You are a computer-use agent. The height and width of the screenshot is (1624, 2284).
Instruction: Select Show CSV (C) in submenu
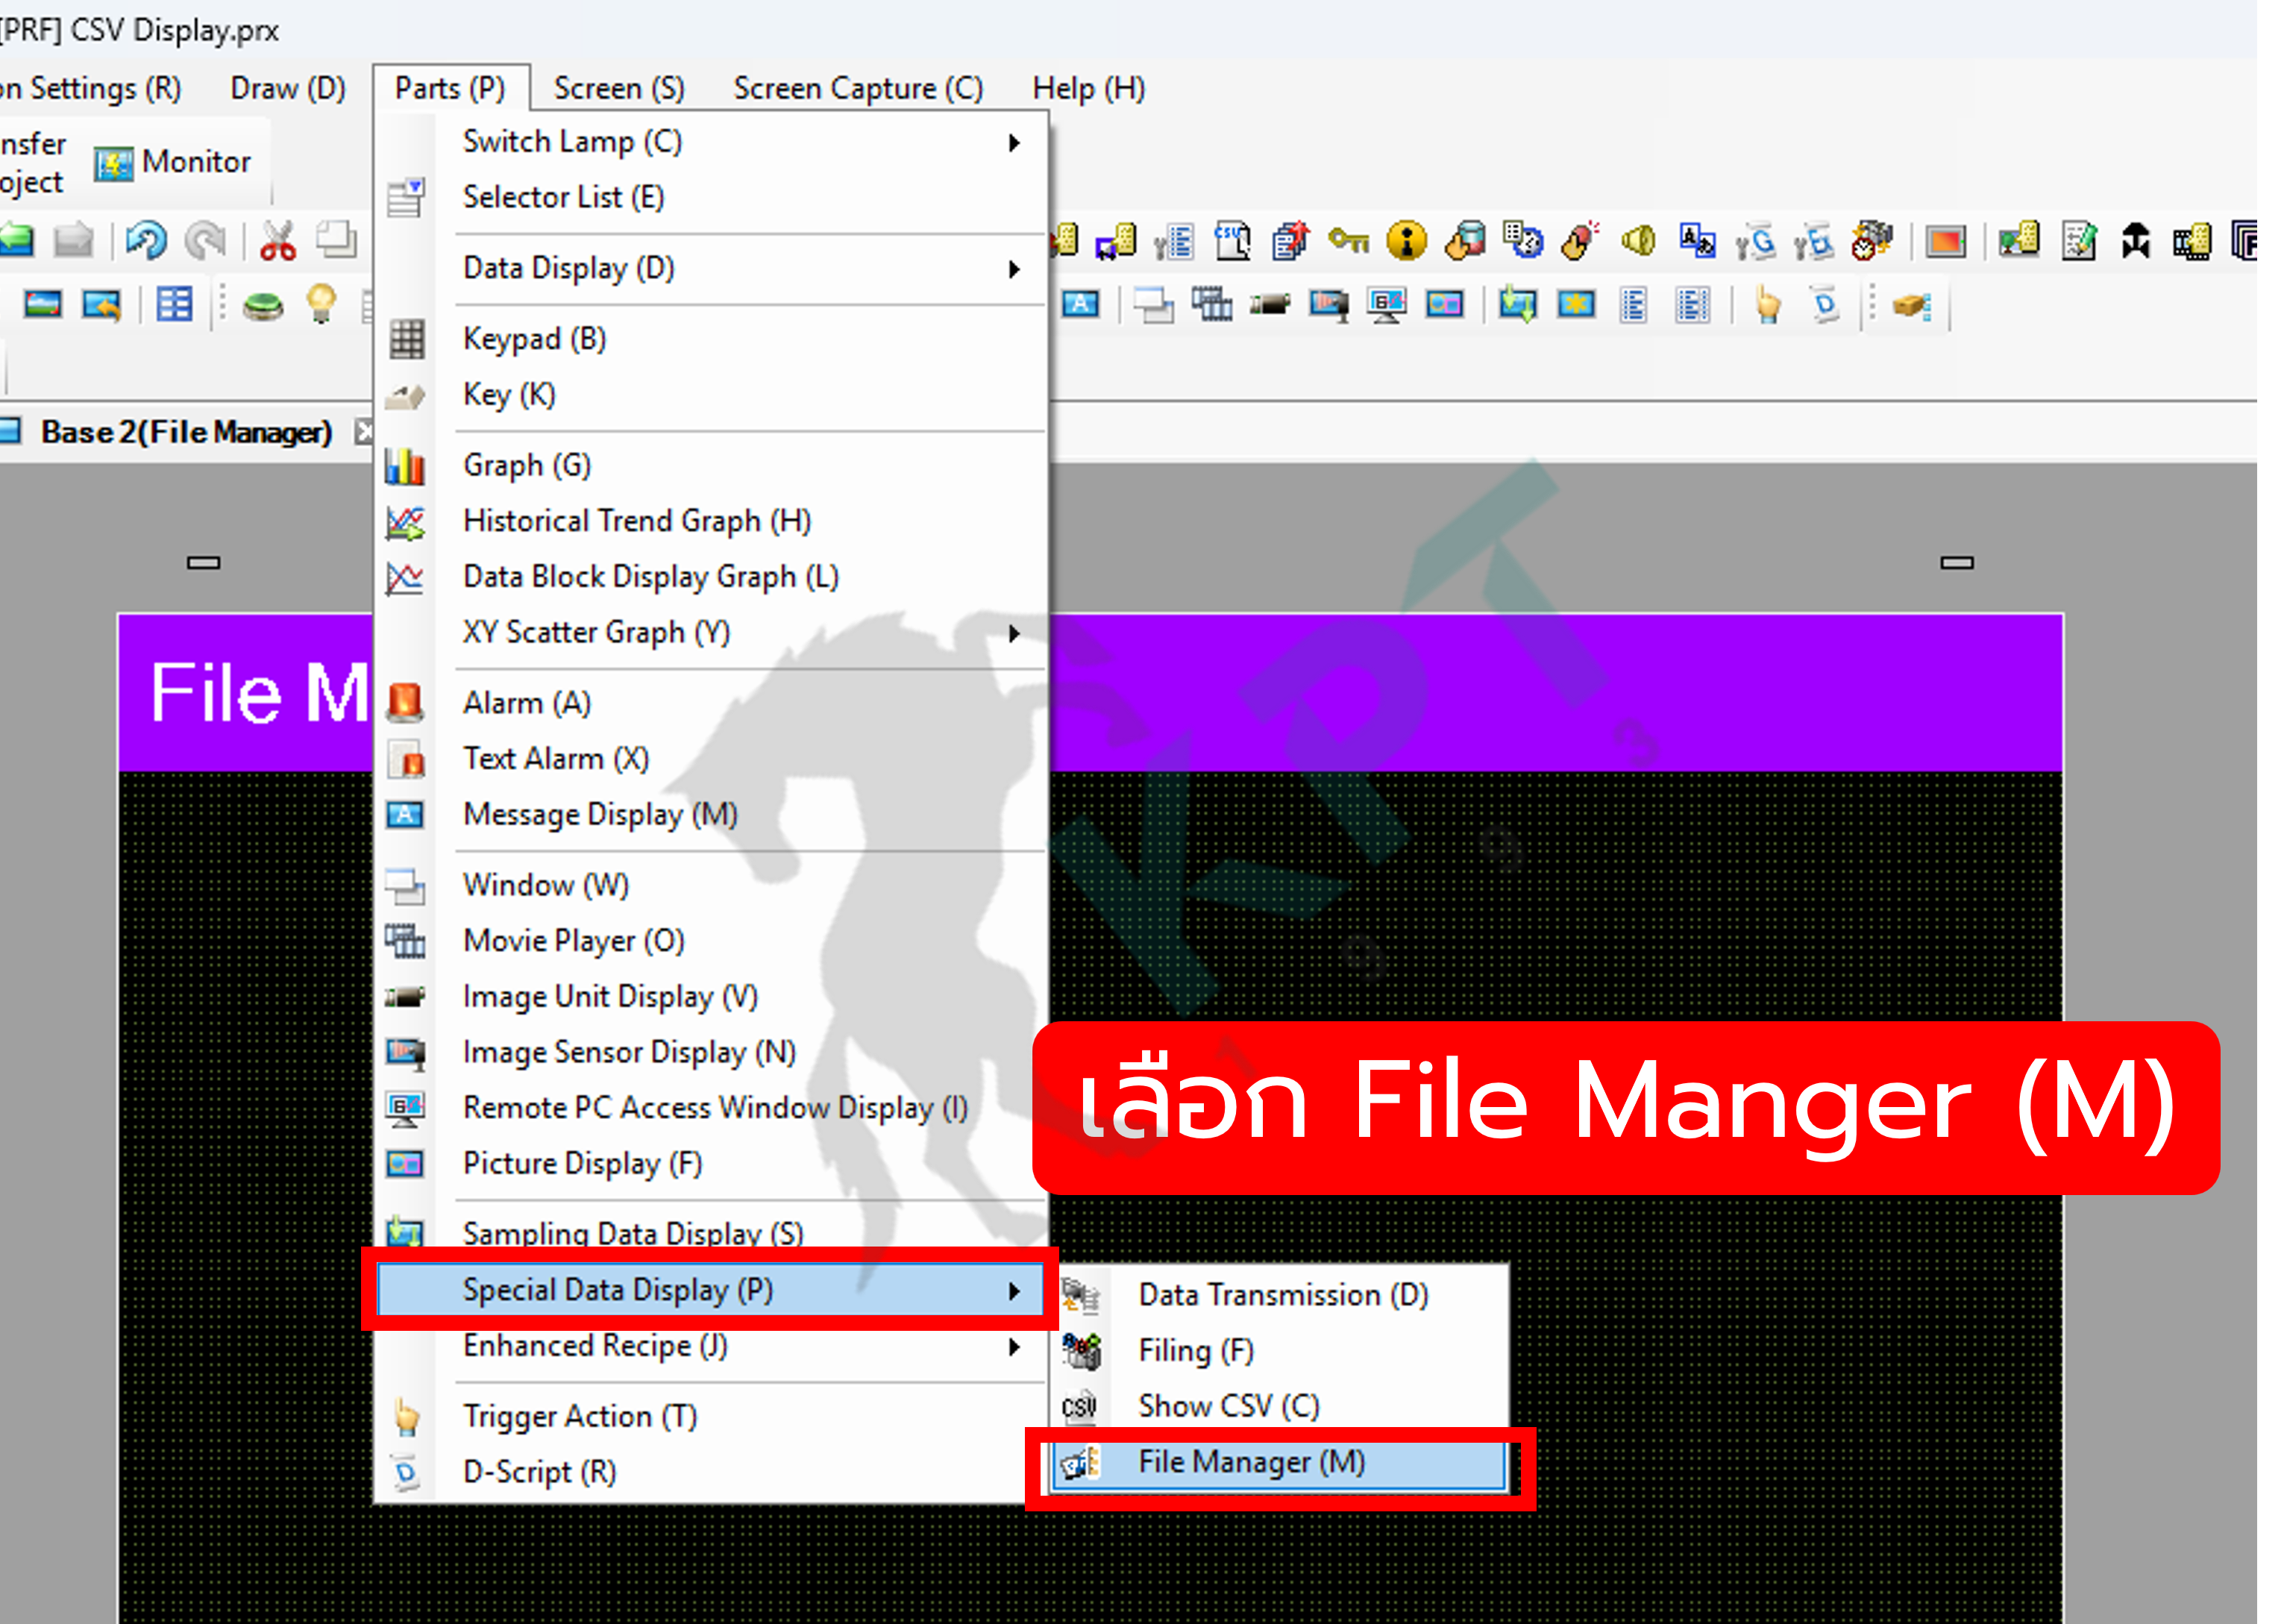pos(1280,1407)
